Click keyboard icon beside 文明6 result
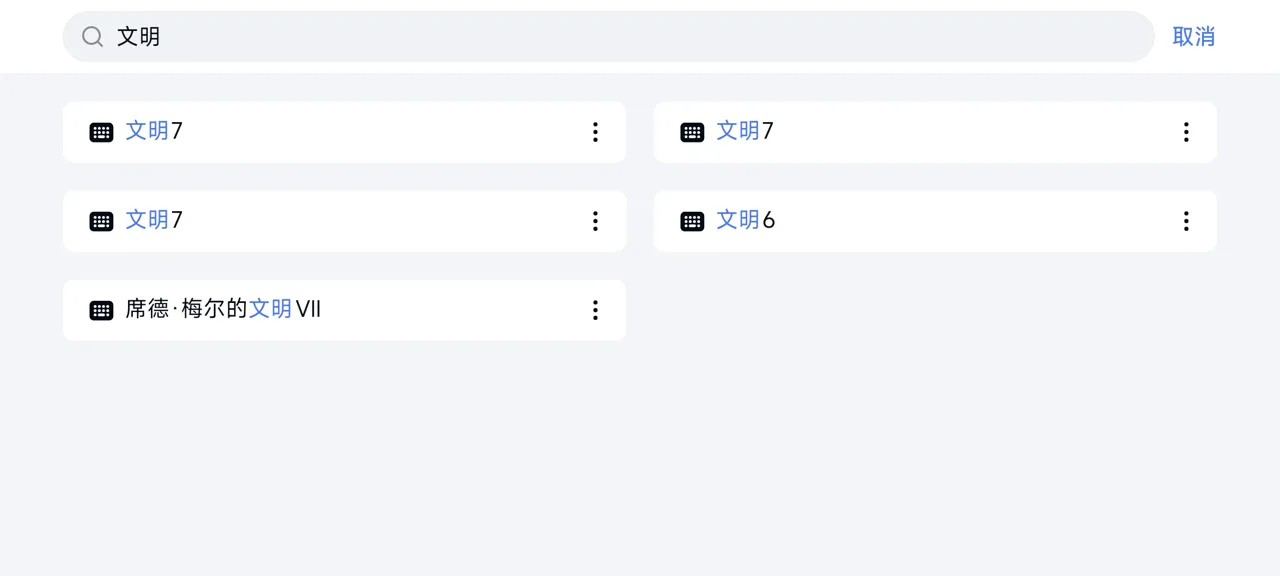 click(692, 221)
